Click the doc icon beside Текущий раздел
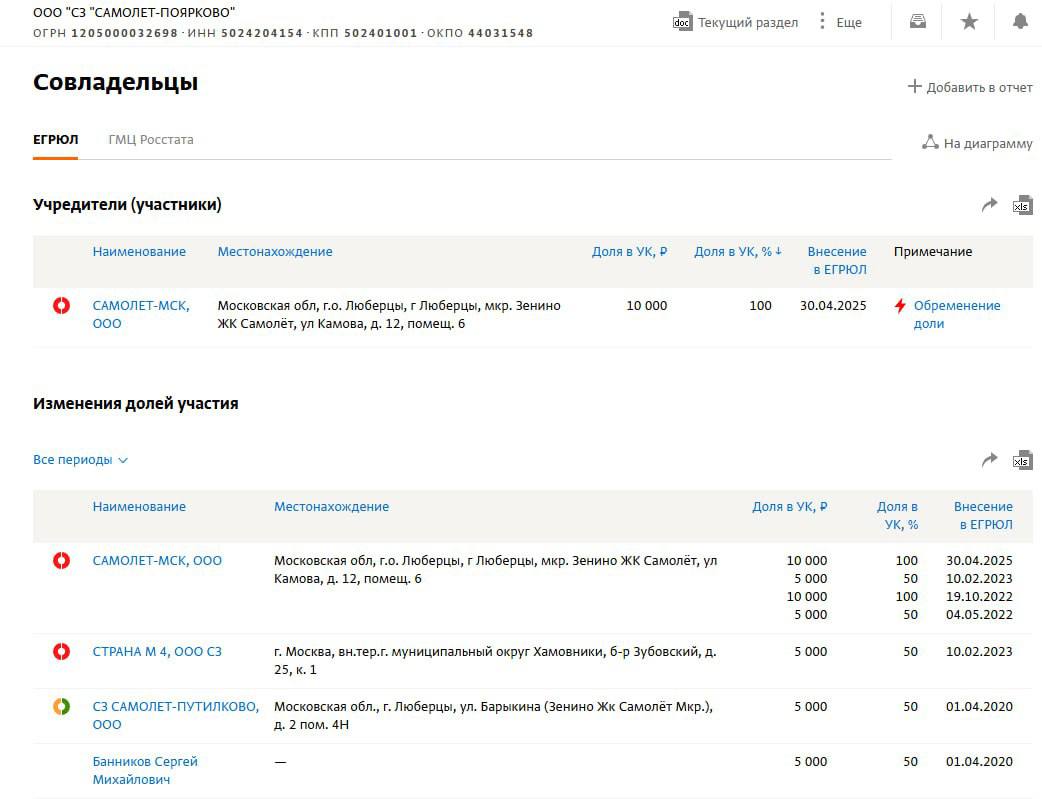 (x=682, y=22)
